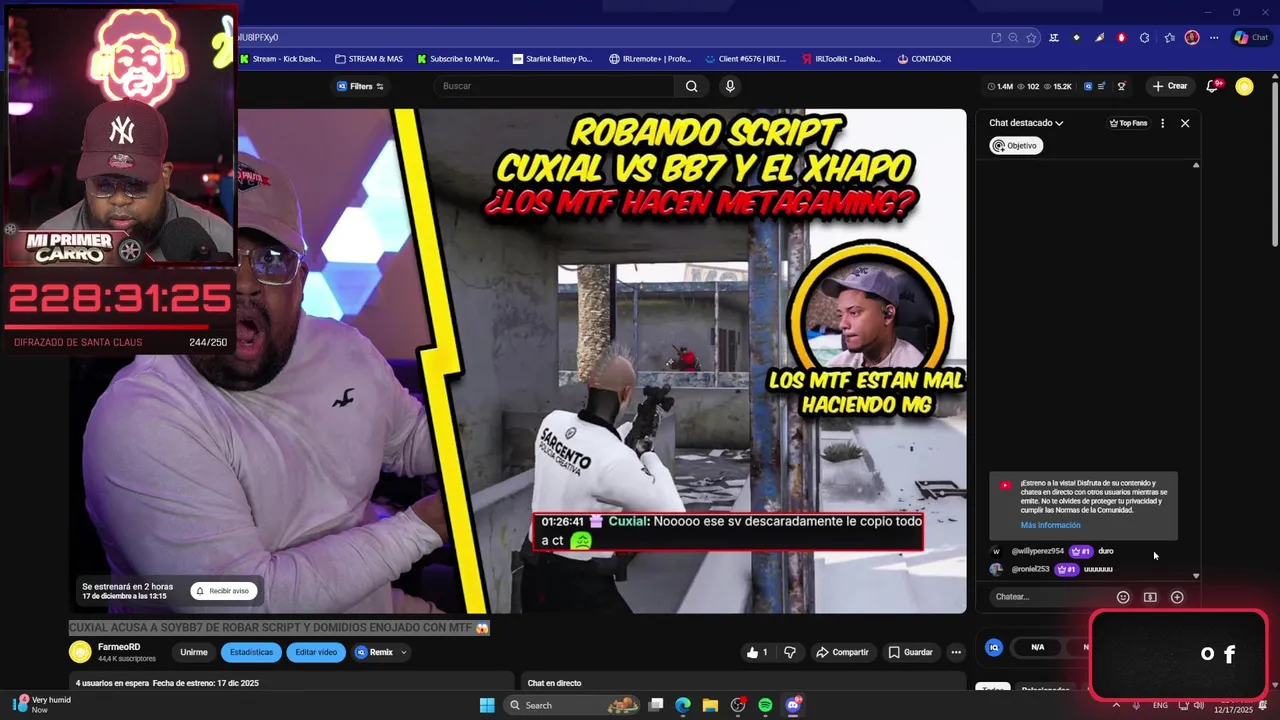Click the vidIQ stats 1.4M counter

tap(999, 87)
